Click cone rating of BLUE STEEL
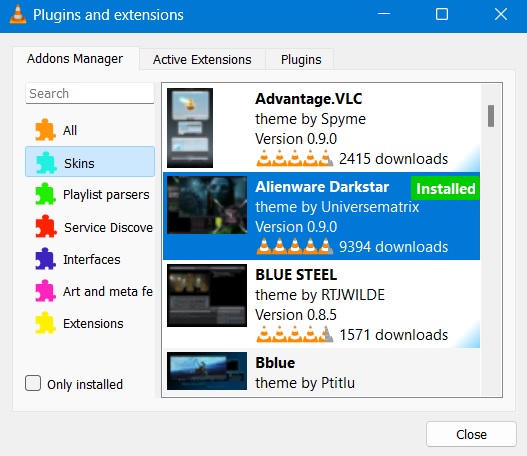The width and height of the screenshot is (527, 456). click(295, 334)
